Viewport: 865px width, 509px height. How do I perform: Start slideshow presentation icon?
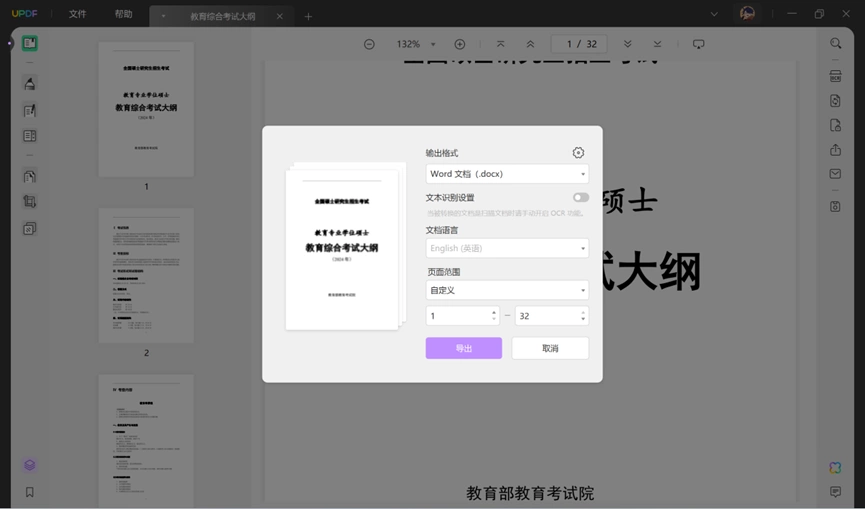[x=698, y=44]
